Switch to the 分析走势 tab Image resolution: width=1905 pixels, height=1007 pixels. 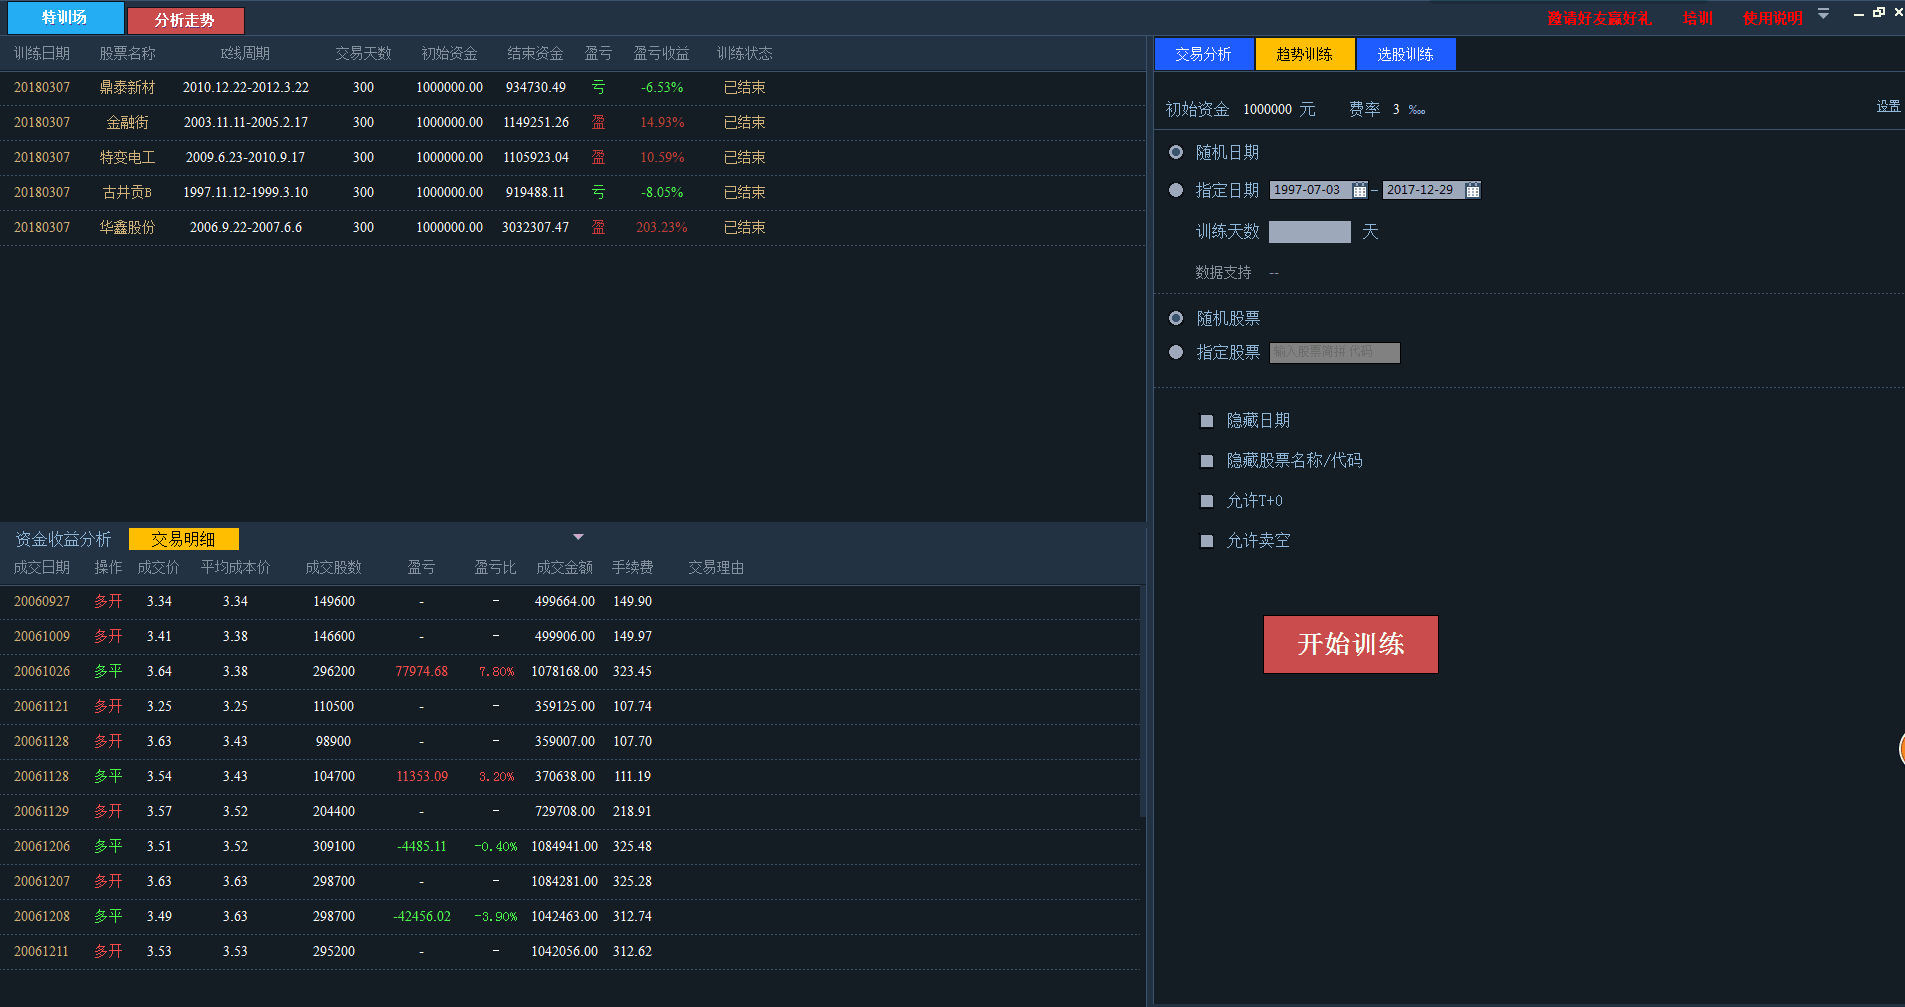[185, 20]
